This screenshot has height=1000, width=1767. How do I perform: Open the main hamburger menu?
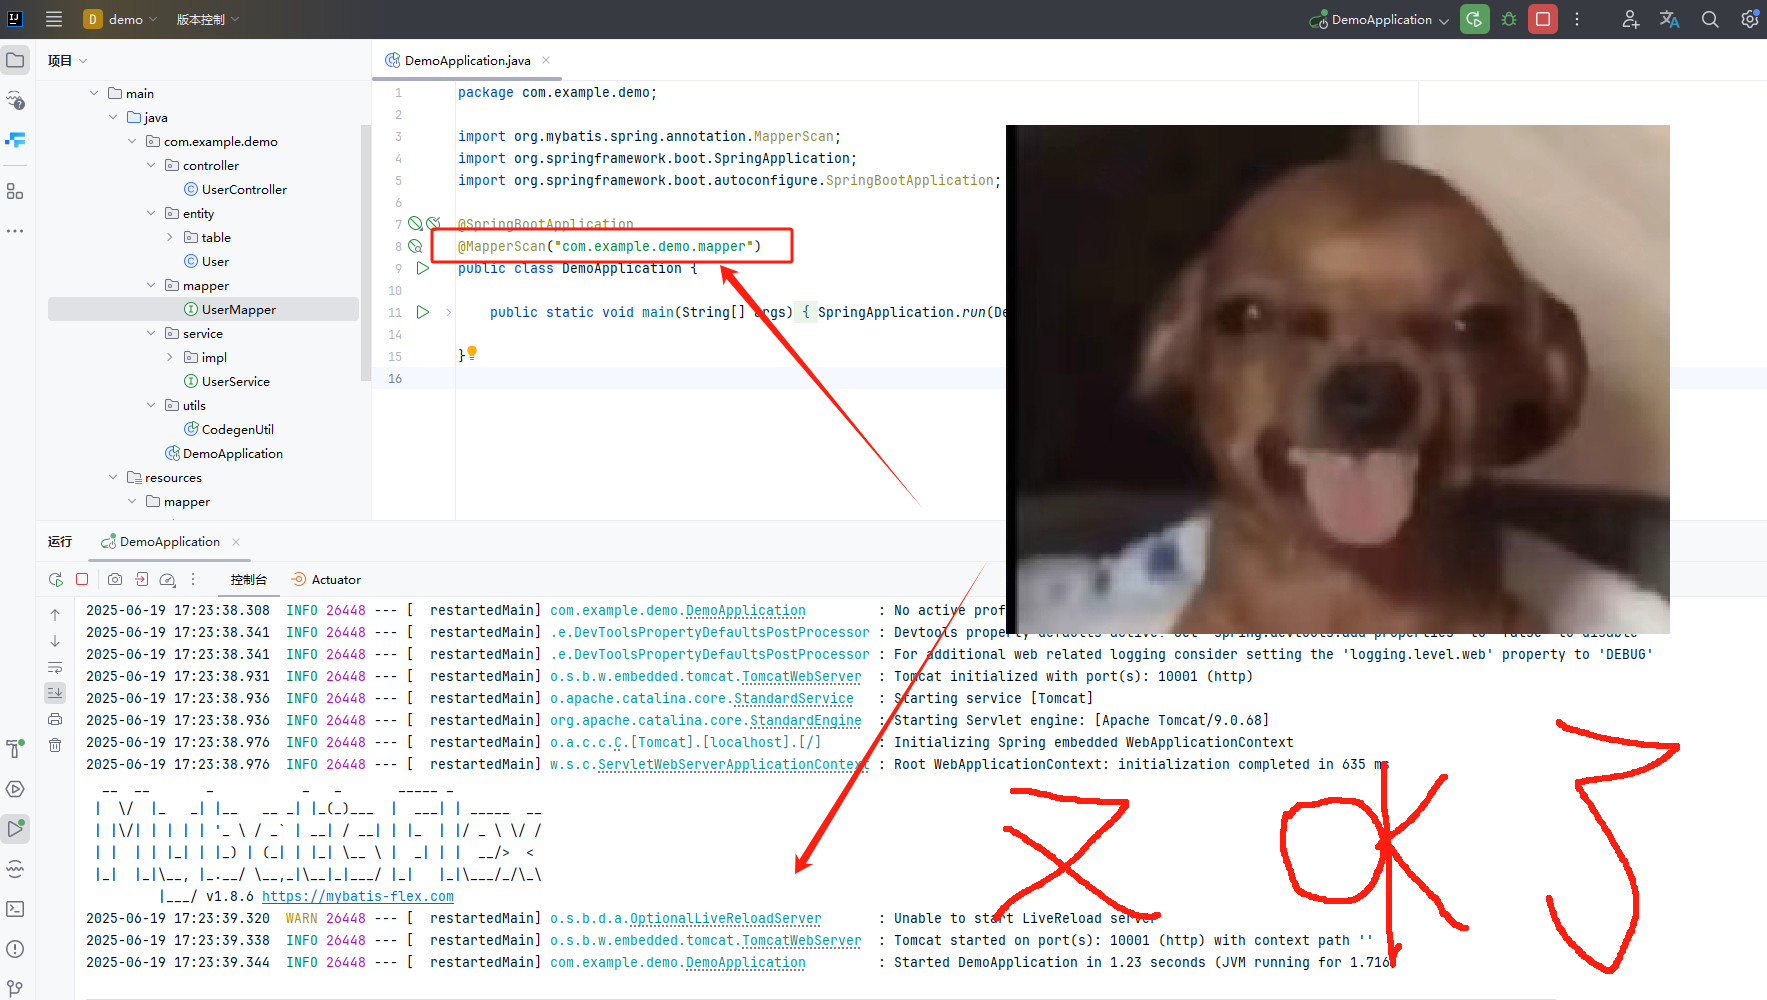[54, 19]
